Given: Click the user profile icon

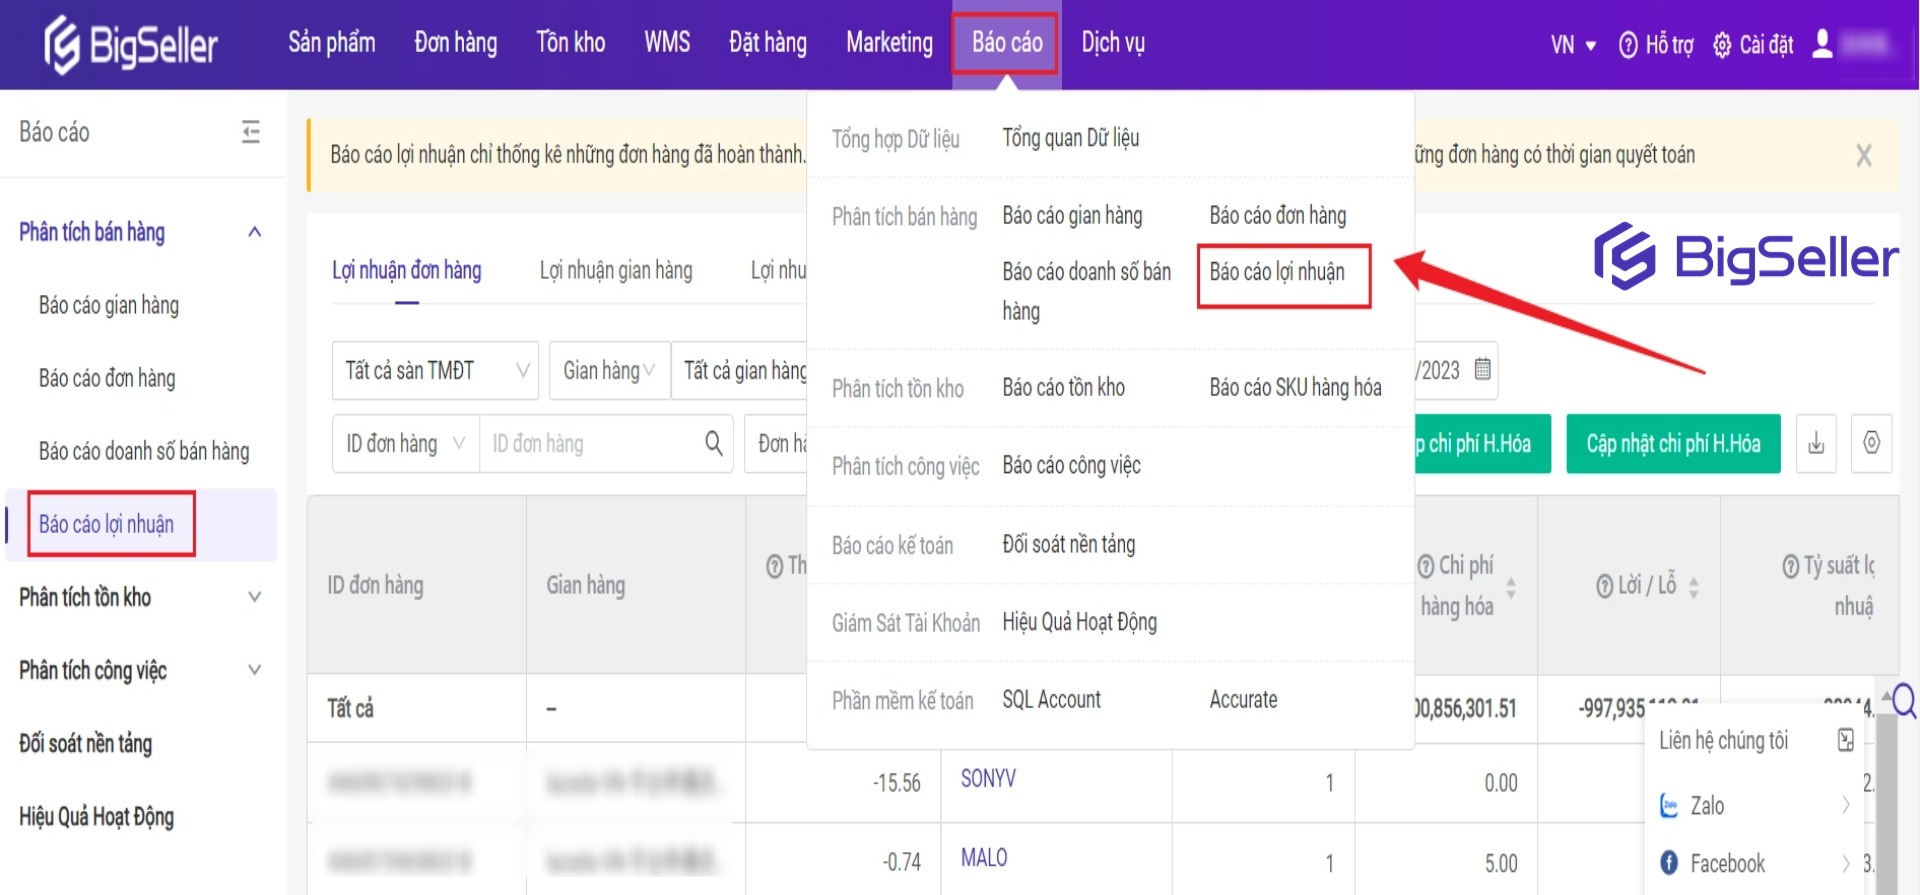Looking at the screenshot, I should (x=1822, y=44).
